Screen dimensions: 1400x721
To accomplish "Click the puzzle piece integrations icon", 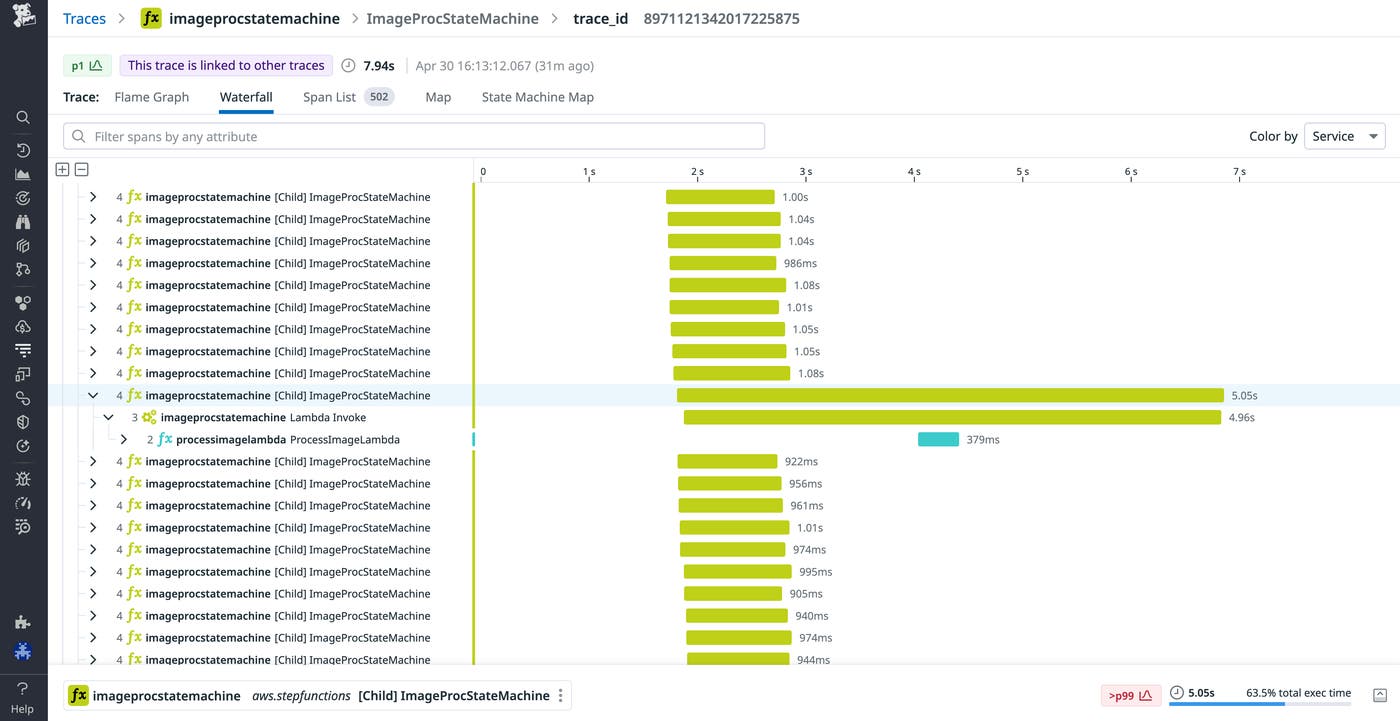I will pos(23,622).
